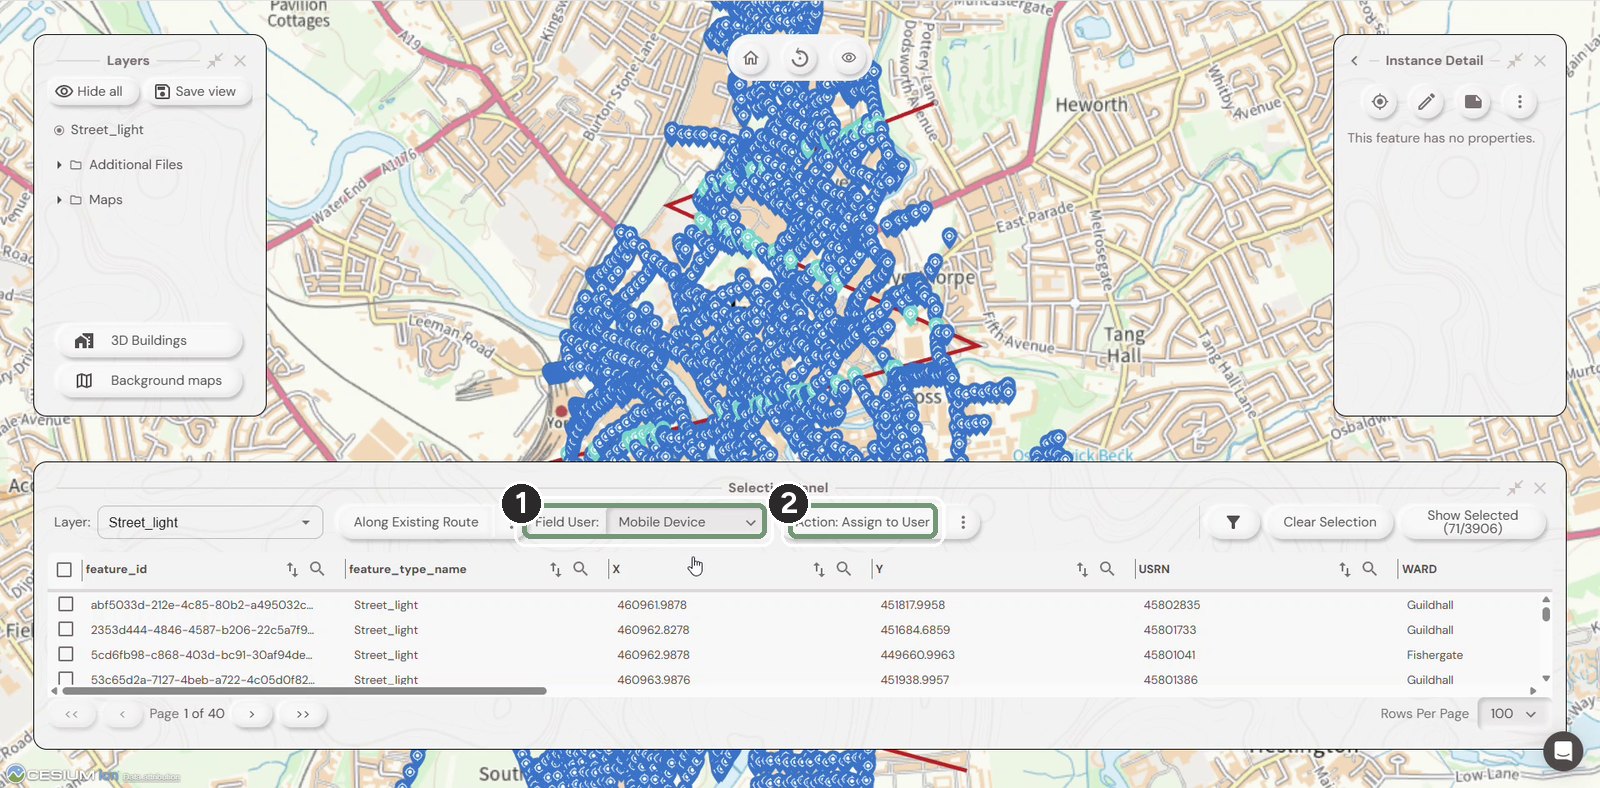
Task: Open the three-dot menu beside Assign to User
Action: pyautogui.click(x=963, y=522)
